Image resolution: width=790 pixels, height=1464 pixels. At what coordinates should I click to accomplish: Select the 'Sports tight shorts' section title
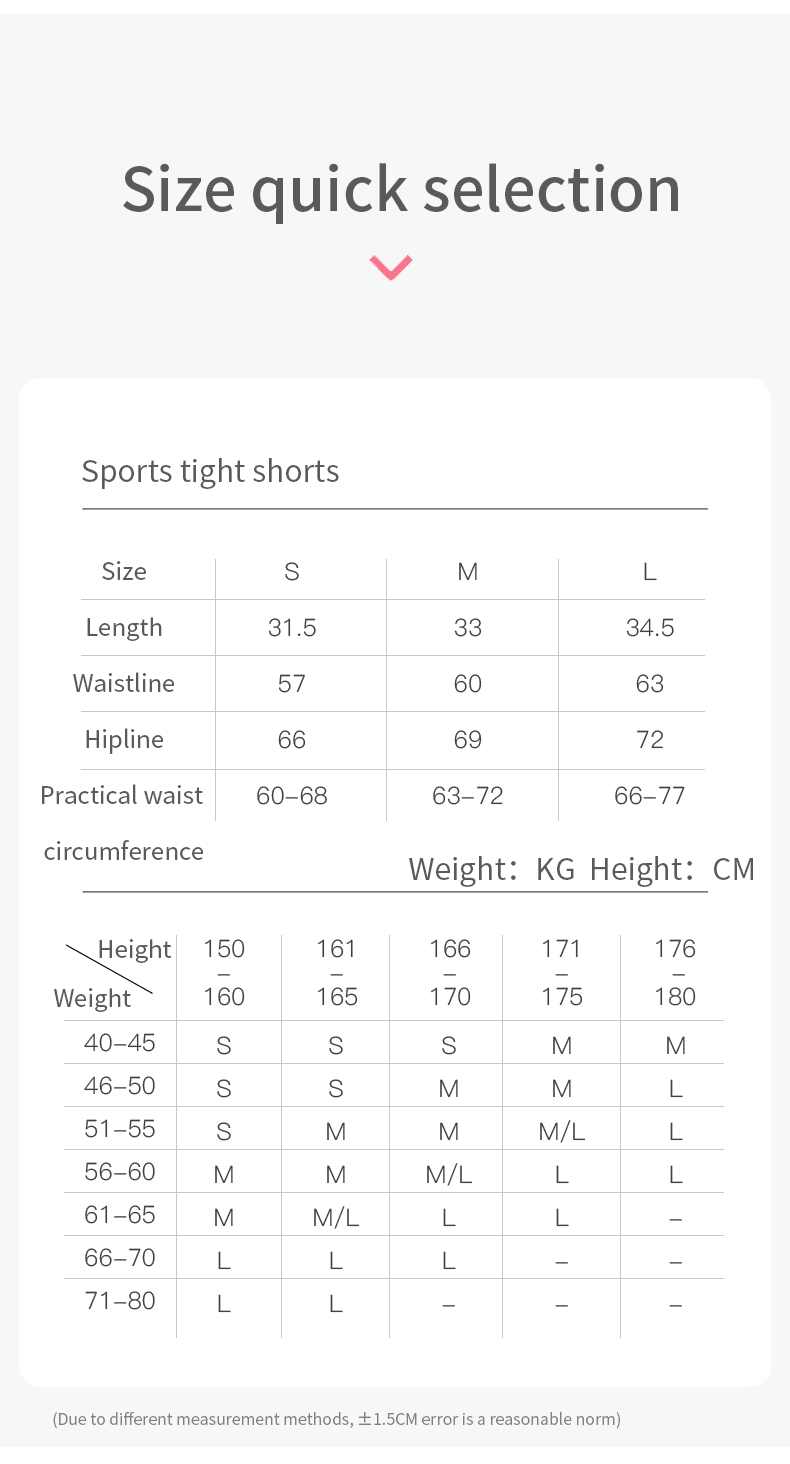[210, 471]
